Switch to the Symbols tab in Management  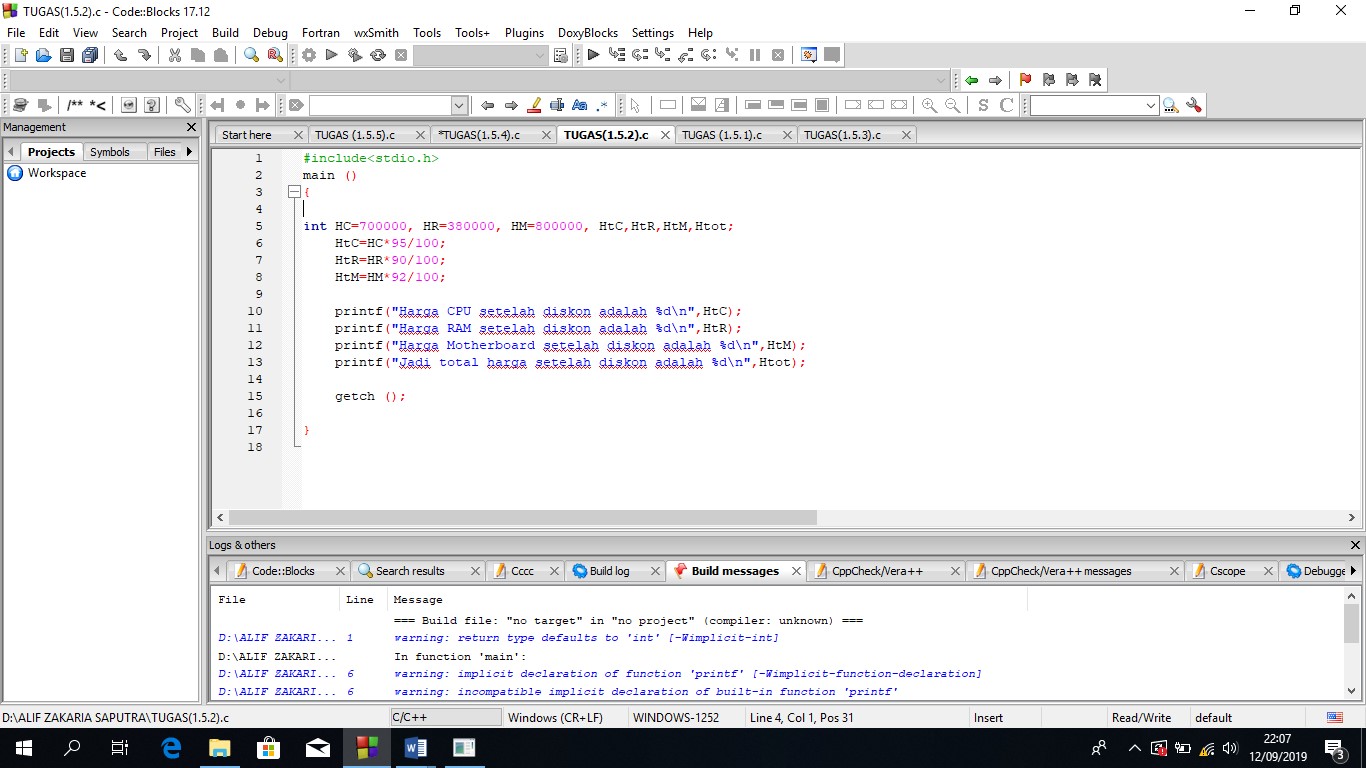pyautogui.click(x=110, y=152)
